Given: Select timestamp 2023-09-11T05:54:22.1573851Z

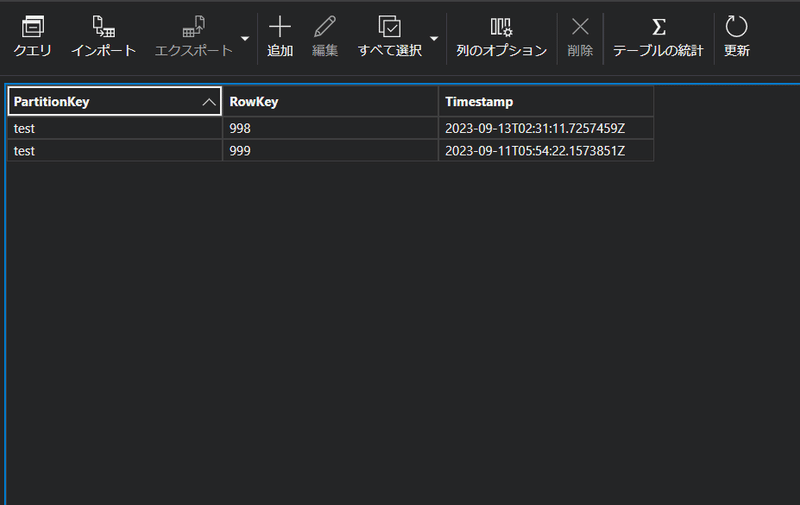Looking at the screenshot, I should click(x=546, y=150).
